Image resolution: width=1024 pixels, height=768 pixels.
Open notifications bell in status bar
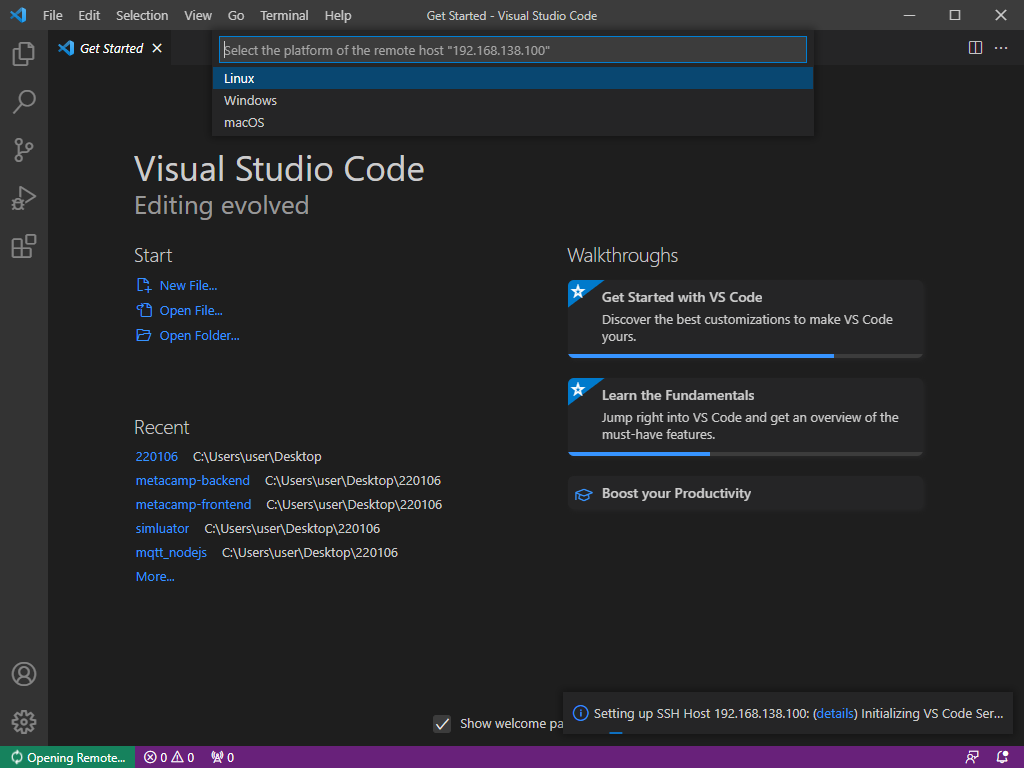pos(1003,758)
